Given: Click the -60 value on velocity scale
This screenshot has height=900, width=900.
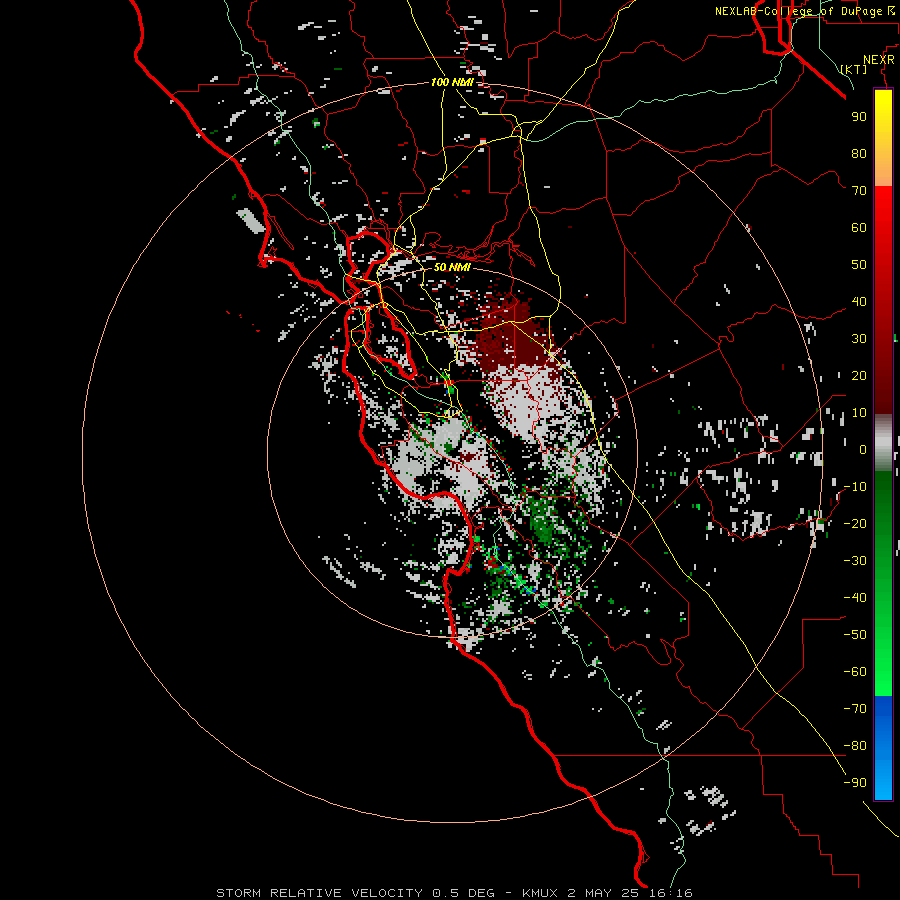Looking at the screenshot, I should point(855,672).
